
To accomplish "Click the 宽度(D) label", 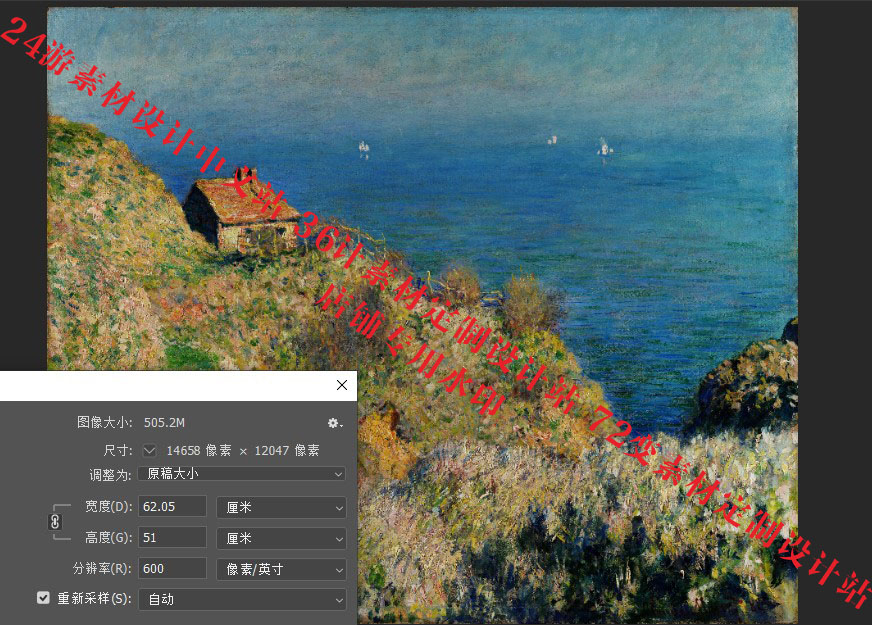I will coord(108,507).
